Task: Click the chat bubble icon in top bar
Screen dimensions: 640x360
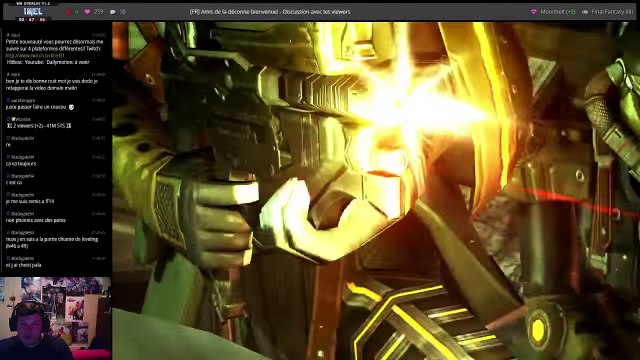Action: point(113,12)
